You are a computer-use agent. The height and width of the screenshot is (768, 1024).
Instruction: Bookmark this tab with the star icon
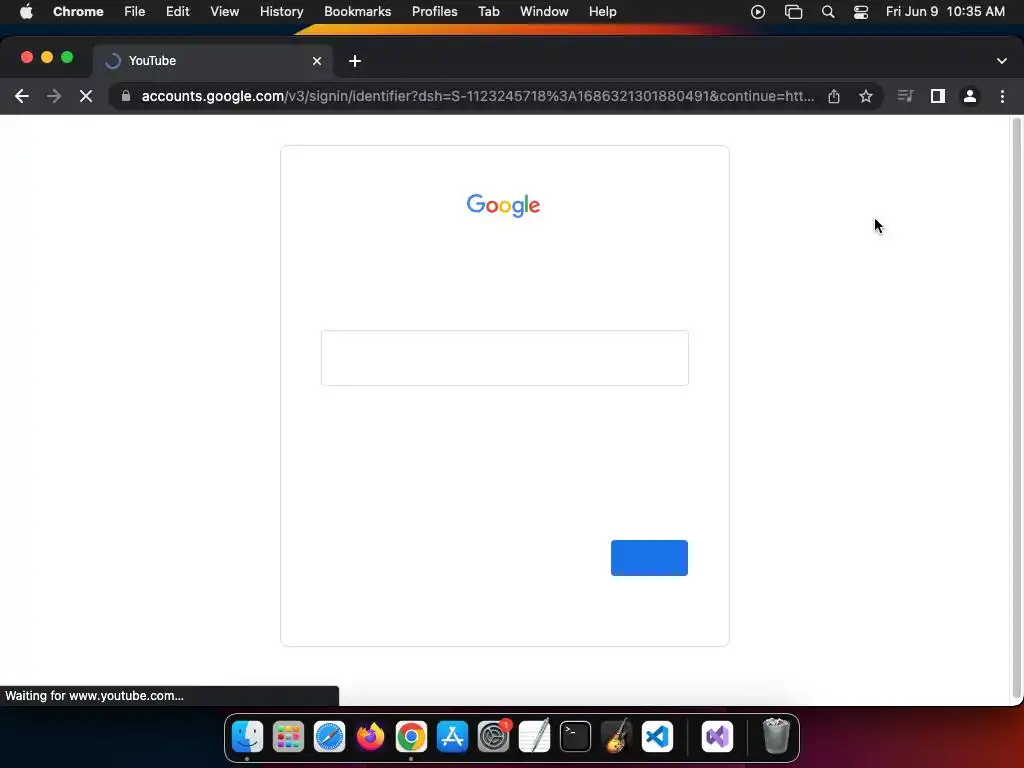pos(866,97)
